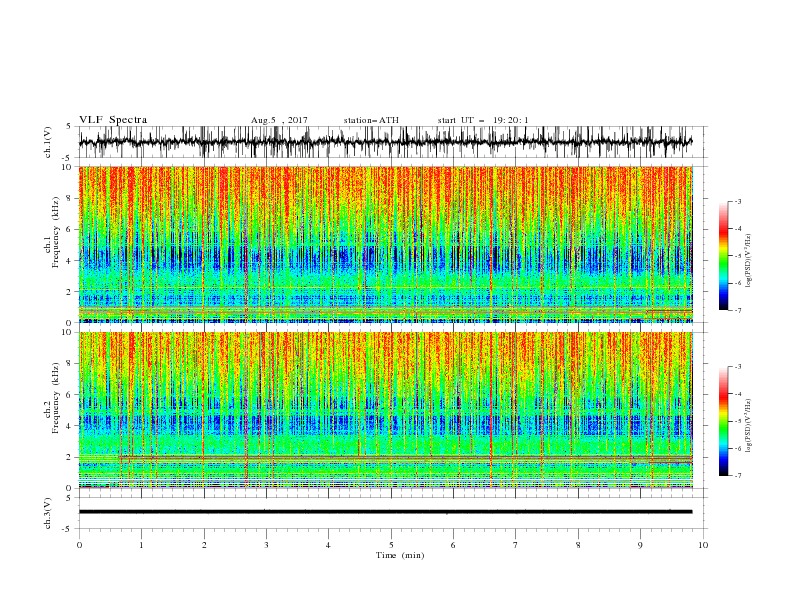
Task: Click the "Time (min)" axis label
Action: [400, 555]
